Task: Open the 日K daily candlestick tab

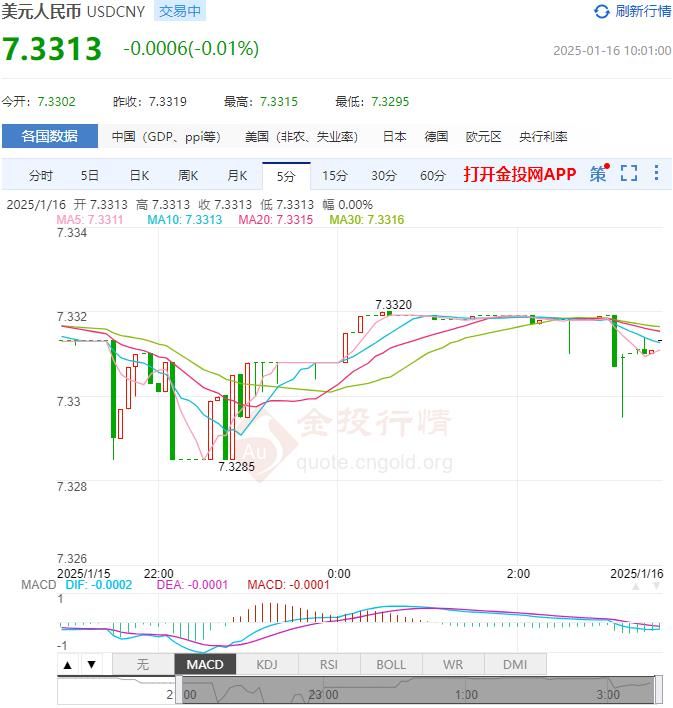Action: click(139, 176)
